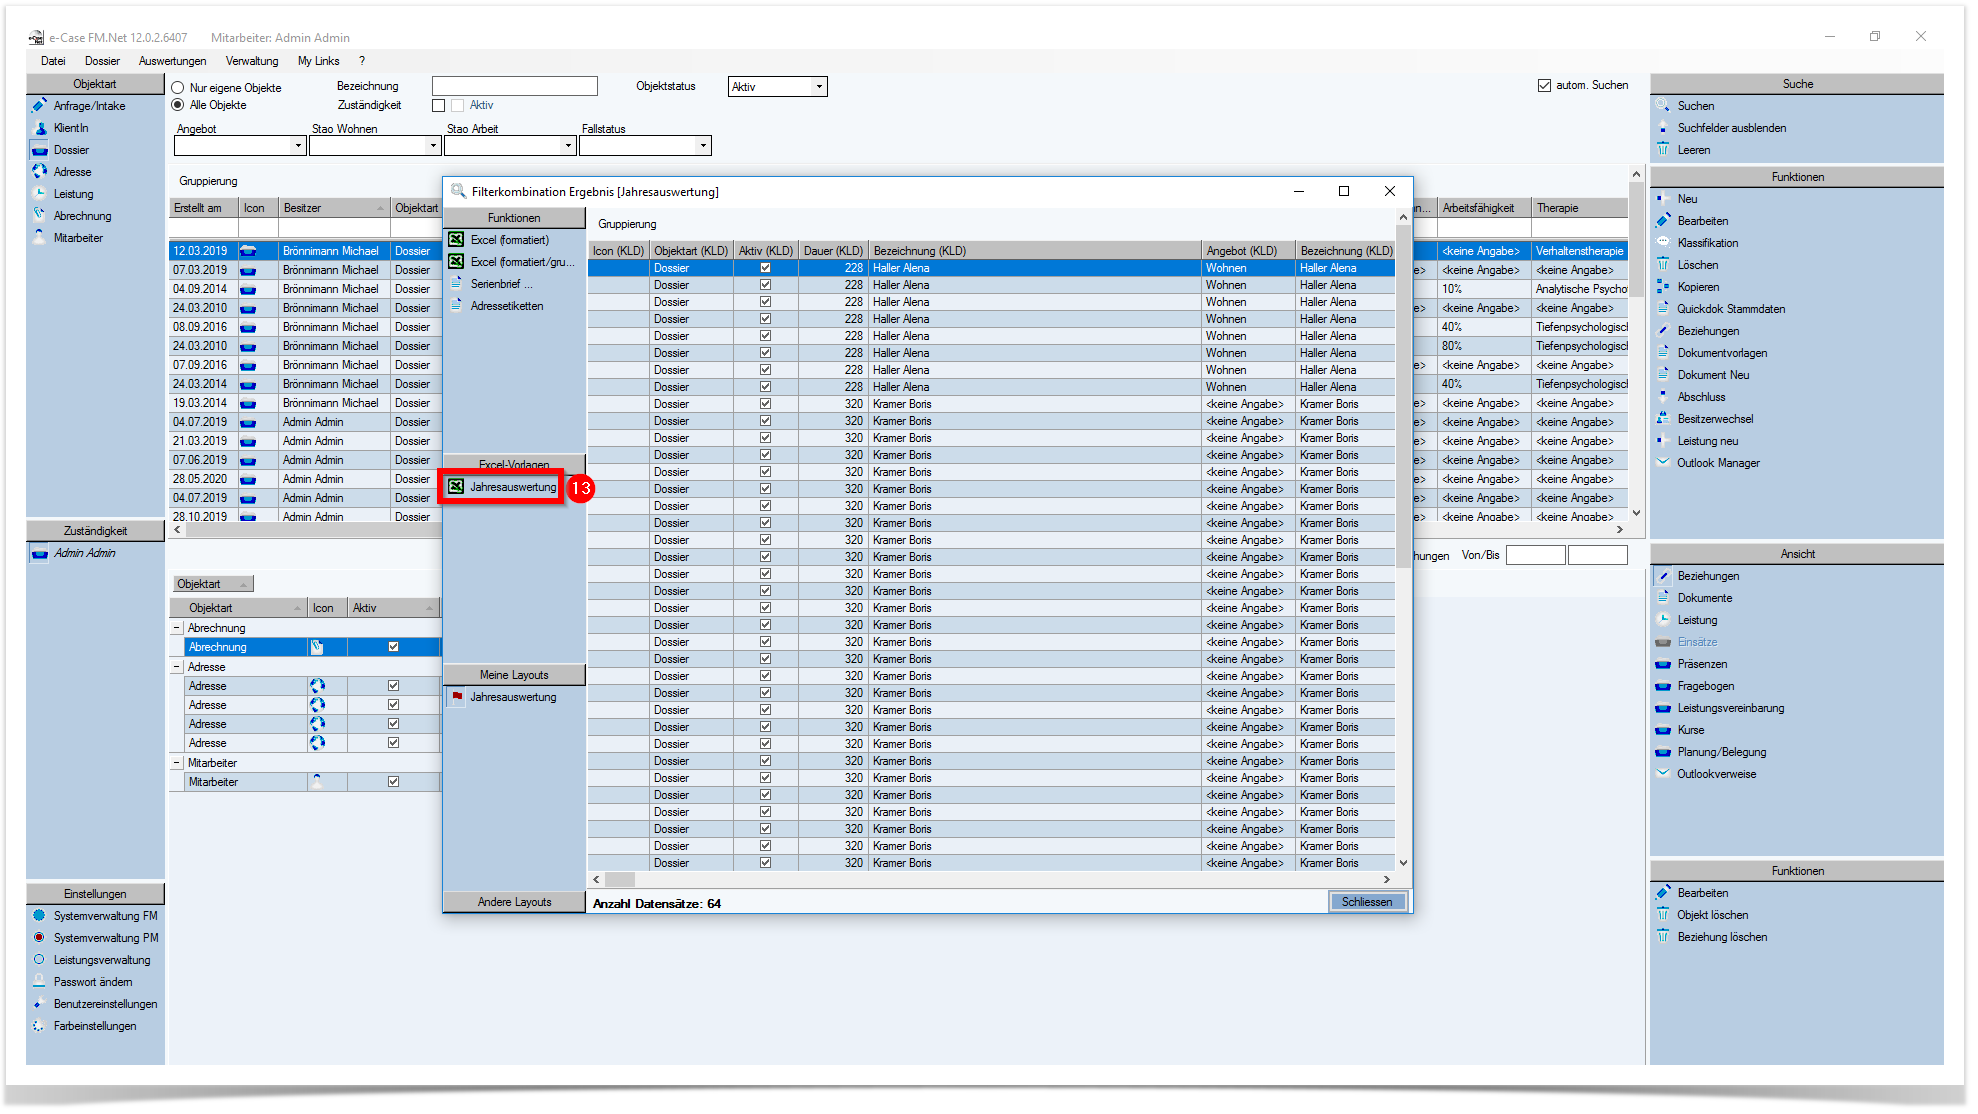Click Excel (formatiert) export icon
This screenshot has height=1114, width=1978.
[456, 240]
